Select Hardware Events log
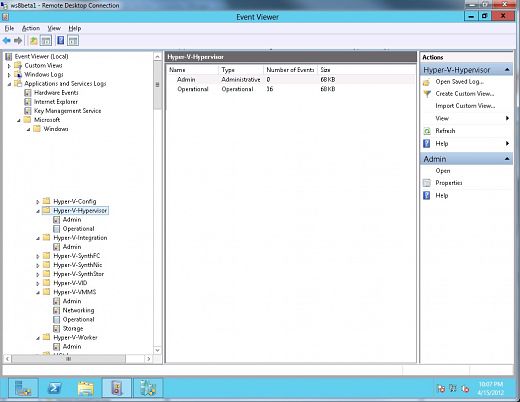 [x=56, y=93]
